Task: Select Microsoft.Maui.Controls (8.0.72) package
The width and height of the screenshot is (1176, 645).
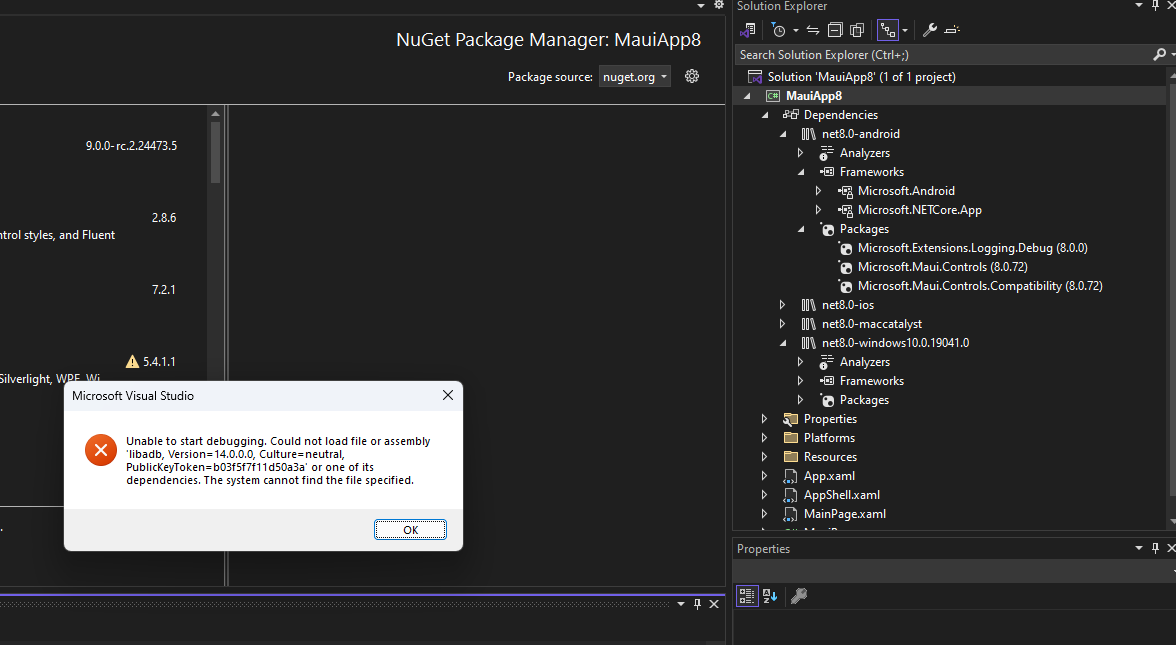Action: [943, 267]
